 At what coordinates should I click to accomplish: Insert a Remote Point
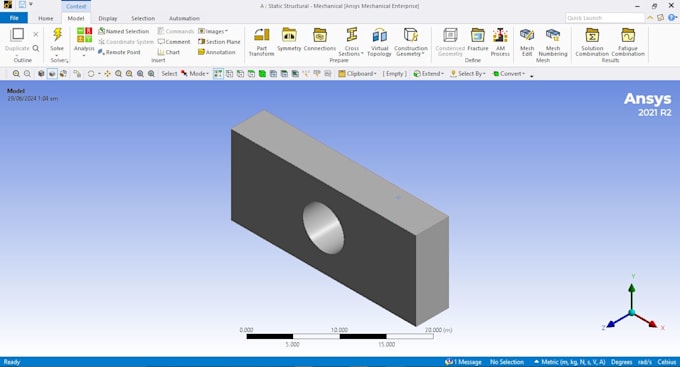(x=119, y=52)
